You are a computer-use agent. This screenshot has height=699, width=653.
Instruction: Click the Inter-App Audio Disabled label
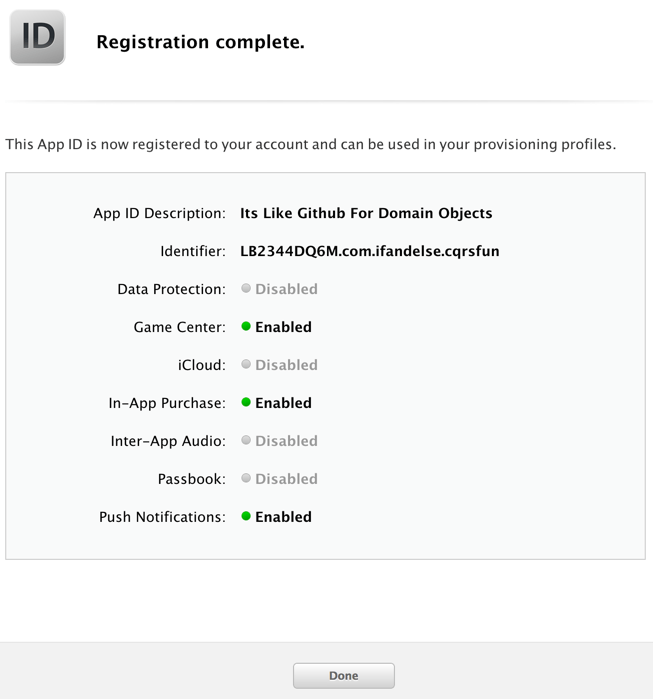tap(286, 441)
